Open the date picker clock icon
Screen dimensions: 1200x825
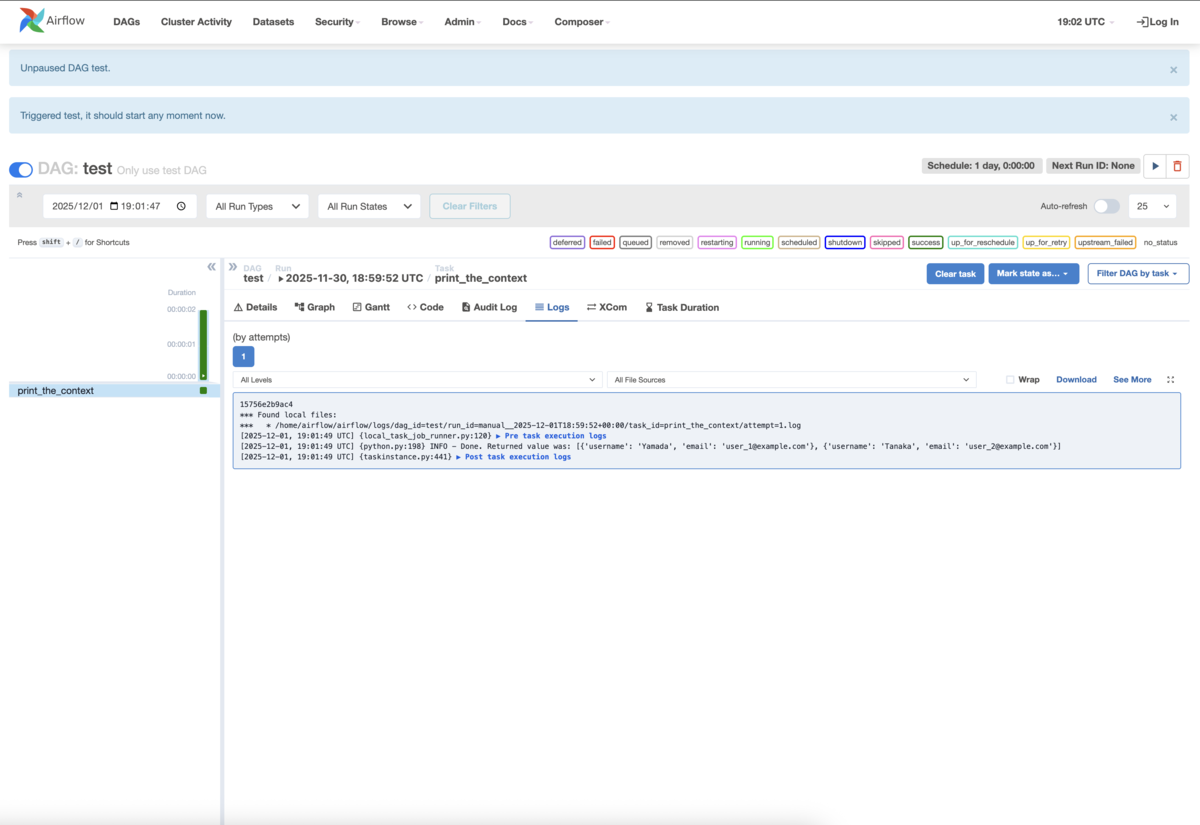(x=181, y=206)
